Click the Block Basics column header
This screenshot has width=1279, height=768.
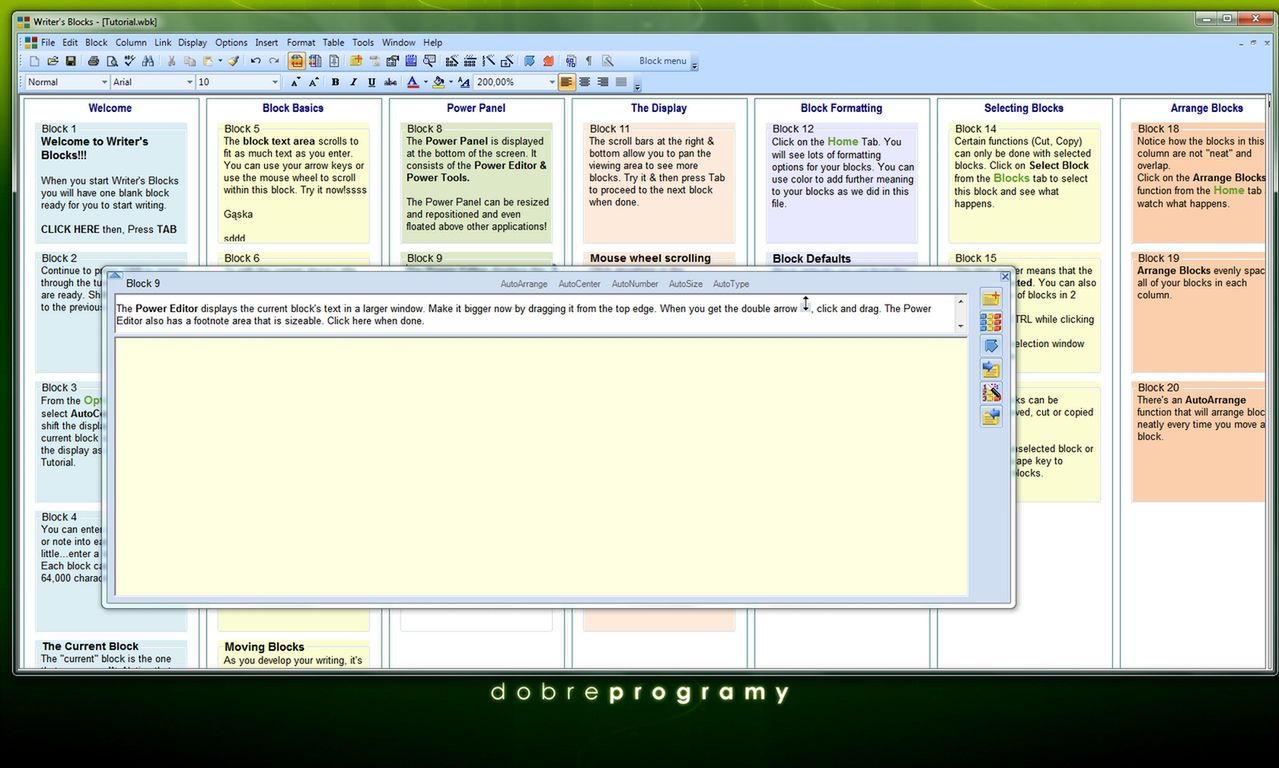(x=293, y=108)
